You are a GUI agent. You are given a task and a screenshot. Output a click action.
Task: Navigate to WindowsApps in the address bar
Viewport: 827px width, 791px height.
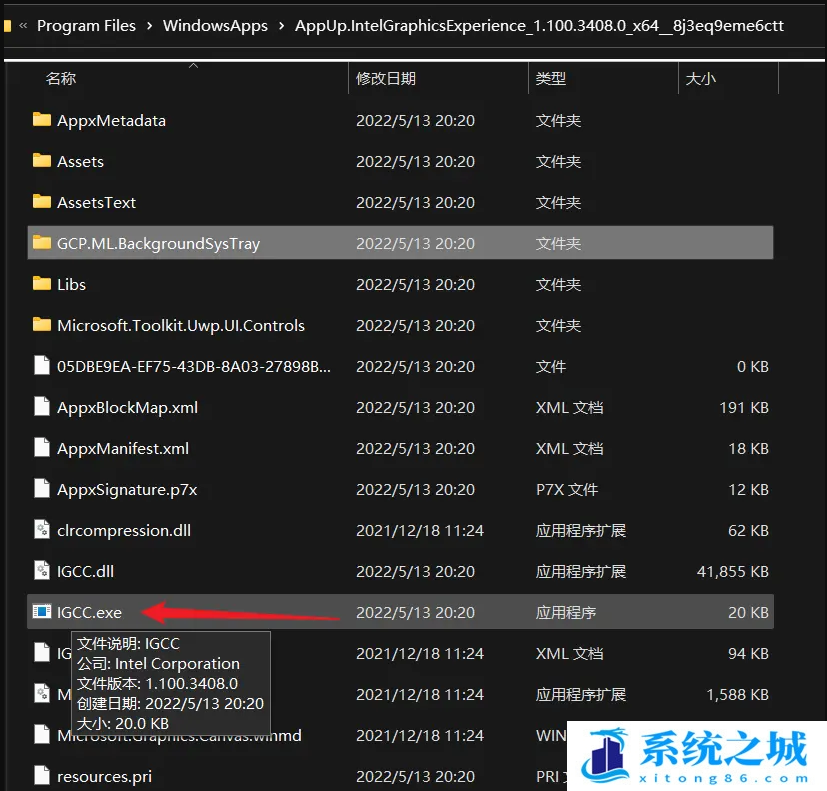coord(215,26)
